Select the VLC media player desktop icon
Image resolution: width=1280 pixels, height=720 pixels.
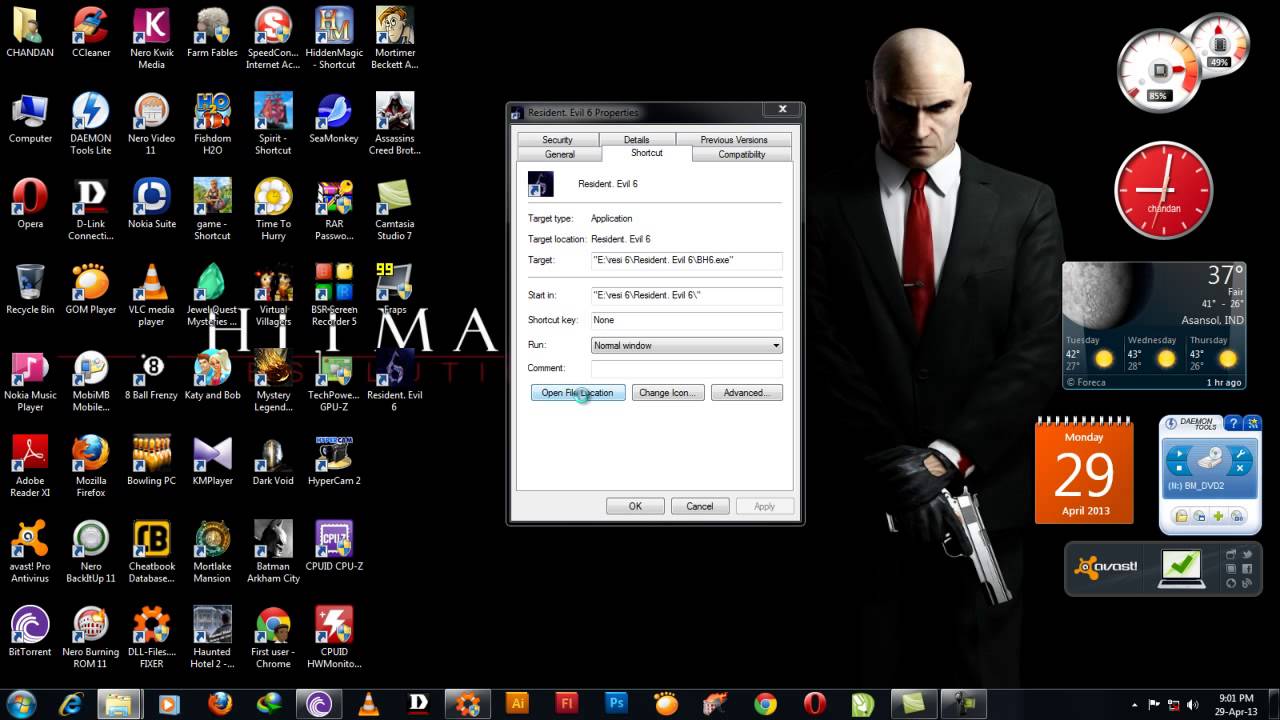click(x=151, y=296)
